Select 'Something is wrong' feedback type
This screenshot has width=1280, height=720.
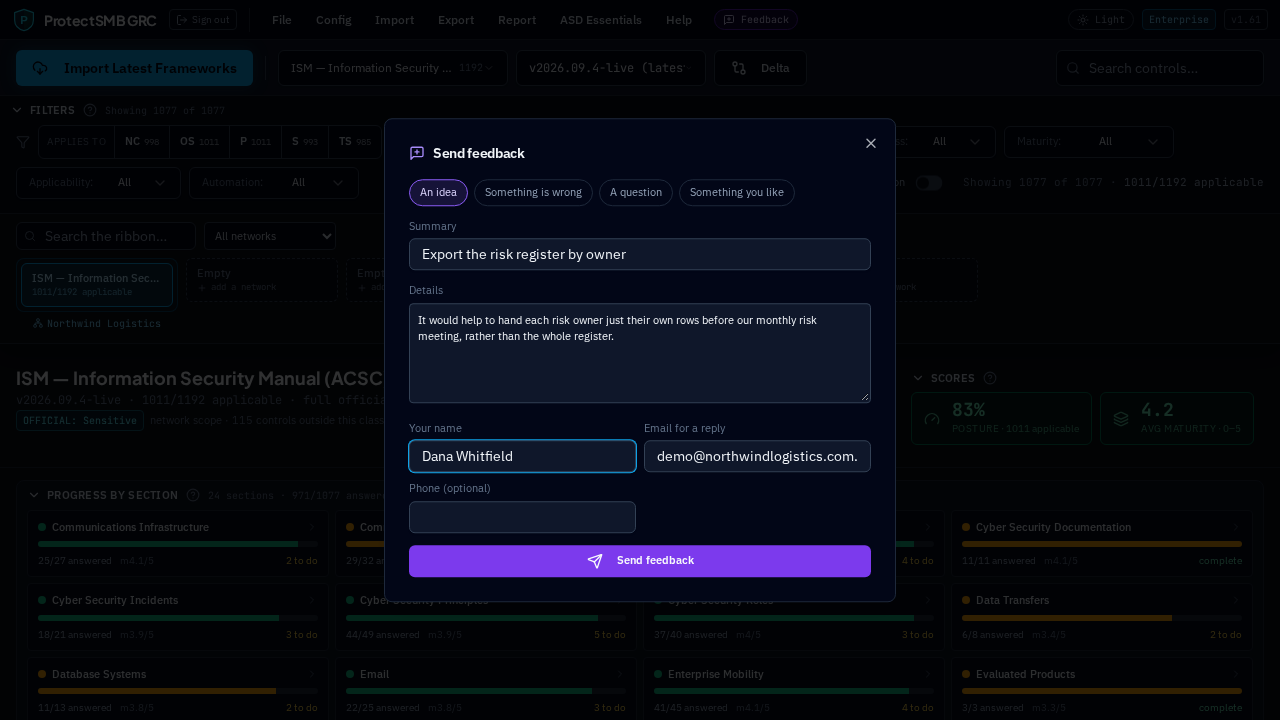point(533,192)
